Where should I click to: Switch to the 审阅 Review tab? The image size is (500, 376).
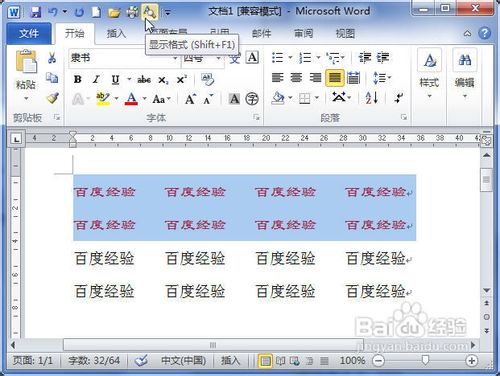(x=303, y=33)
